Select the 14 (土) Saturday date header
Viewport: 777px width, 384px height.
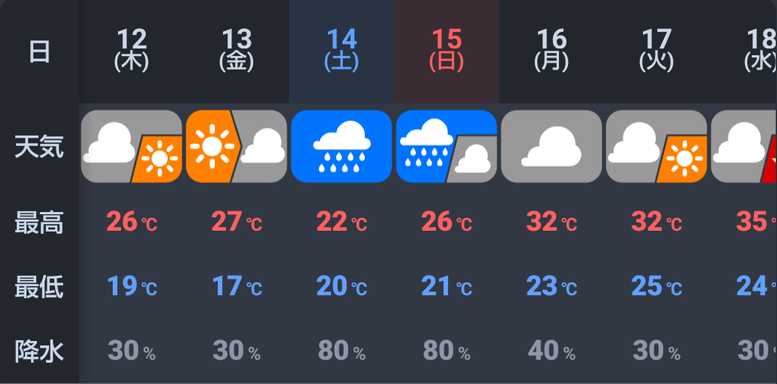click(x=341, y=51)
